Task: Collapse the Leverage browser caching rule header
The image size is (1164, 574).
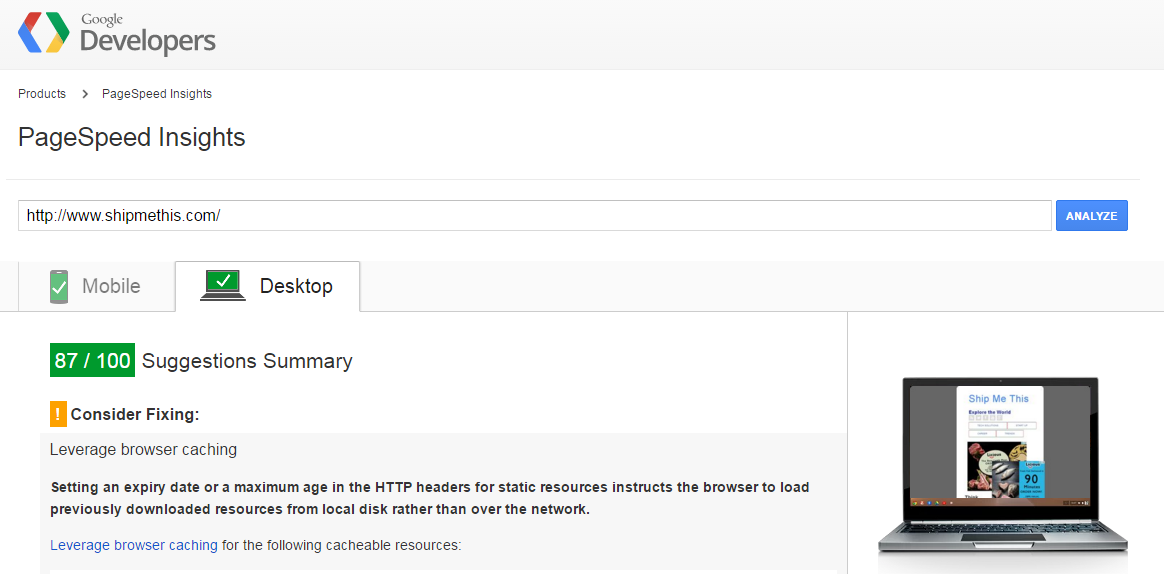Action: [144, 450]
